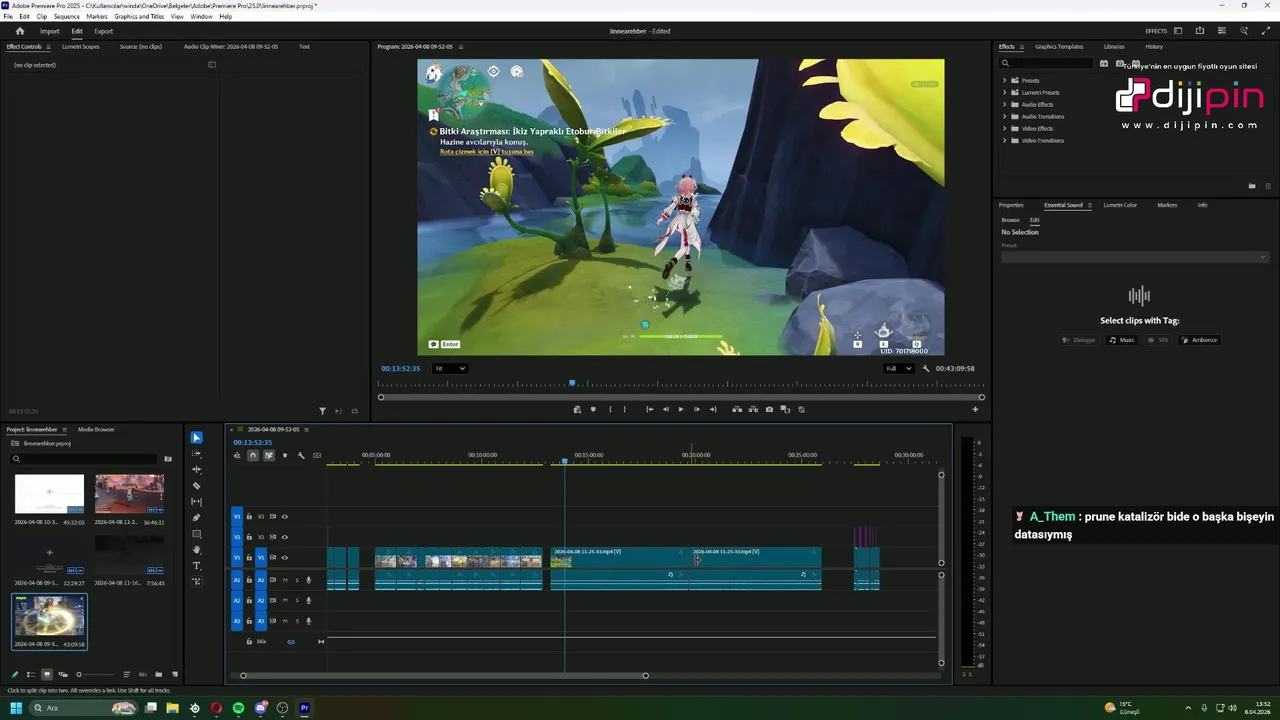This screenshot has height=720, width=1280.
Task: Select the Rectangle tool
Action: (x=196, y=534)
